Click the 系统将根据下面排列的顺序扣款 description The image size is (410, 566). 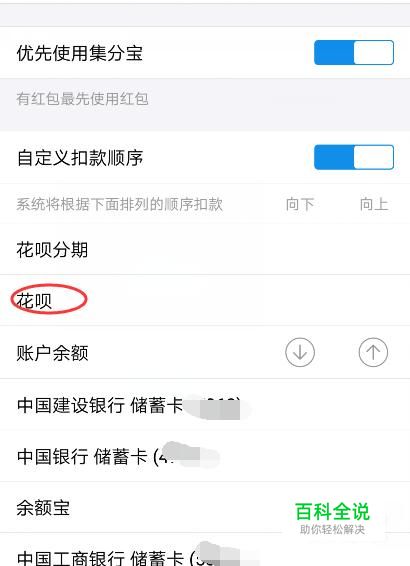(x=119, y=204)
